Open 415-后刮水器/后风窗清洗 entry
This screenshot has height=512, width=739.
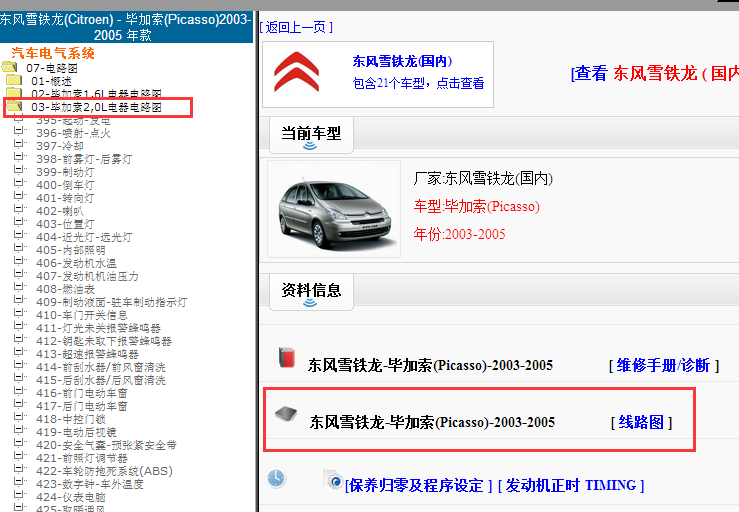click(101, 380)
